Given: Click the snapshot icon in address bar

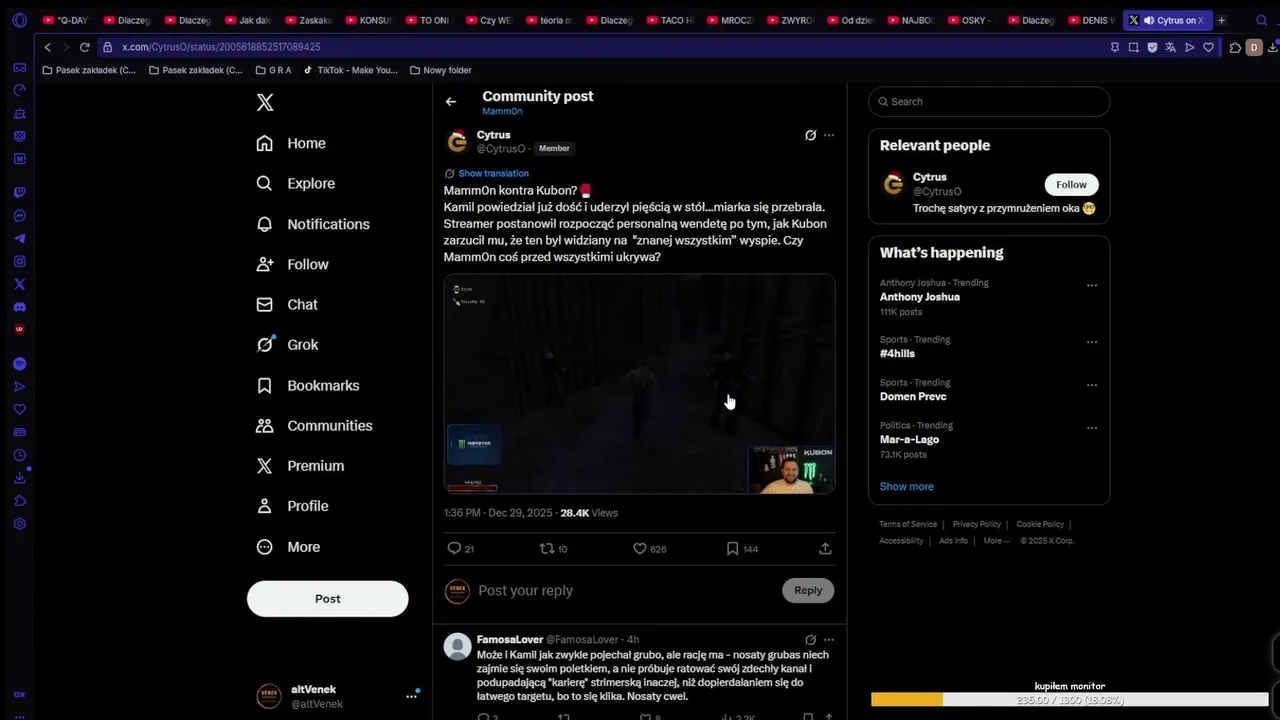Looking at the screenshot, I should coord(1133,47).
